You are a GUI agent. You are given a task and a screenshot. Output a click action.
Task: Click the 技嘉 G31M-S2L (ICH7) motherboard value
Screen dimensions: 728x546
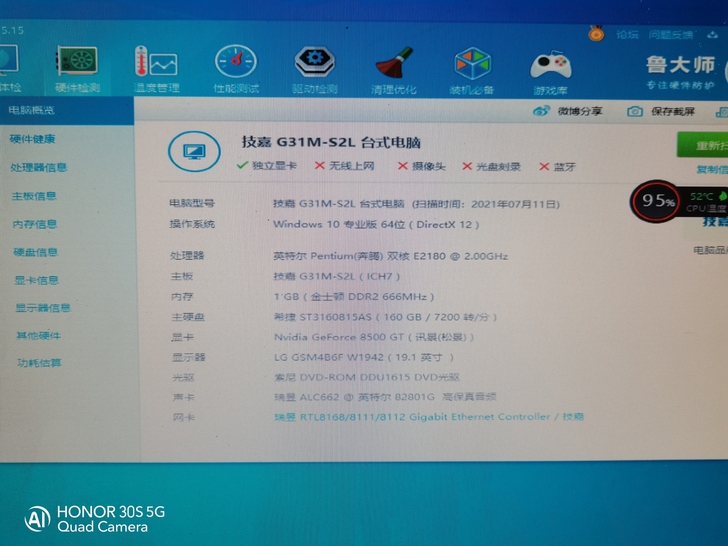(x=337, y=276)
